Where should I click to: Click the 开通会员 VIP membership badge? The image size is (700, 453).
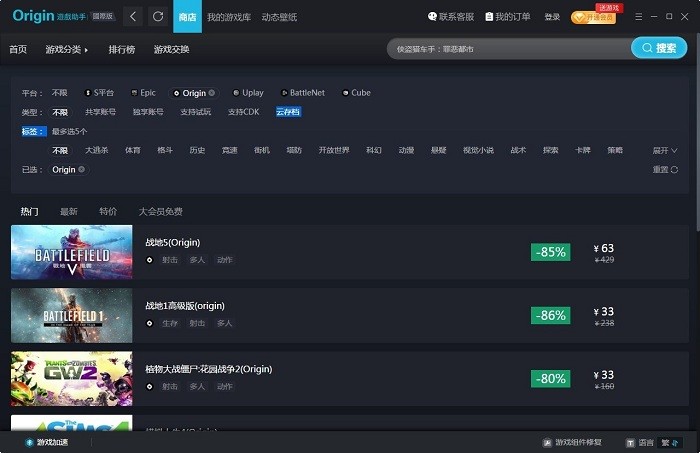(x=593, y=17)
